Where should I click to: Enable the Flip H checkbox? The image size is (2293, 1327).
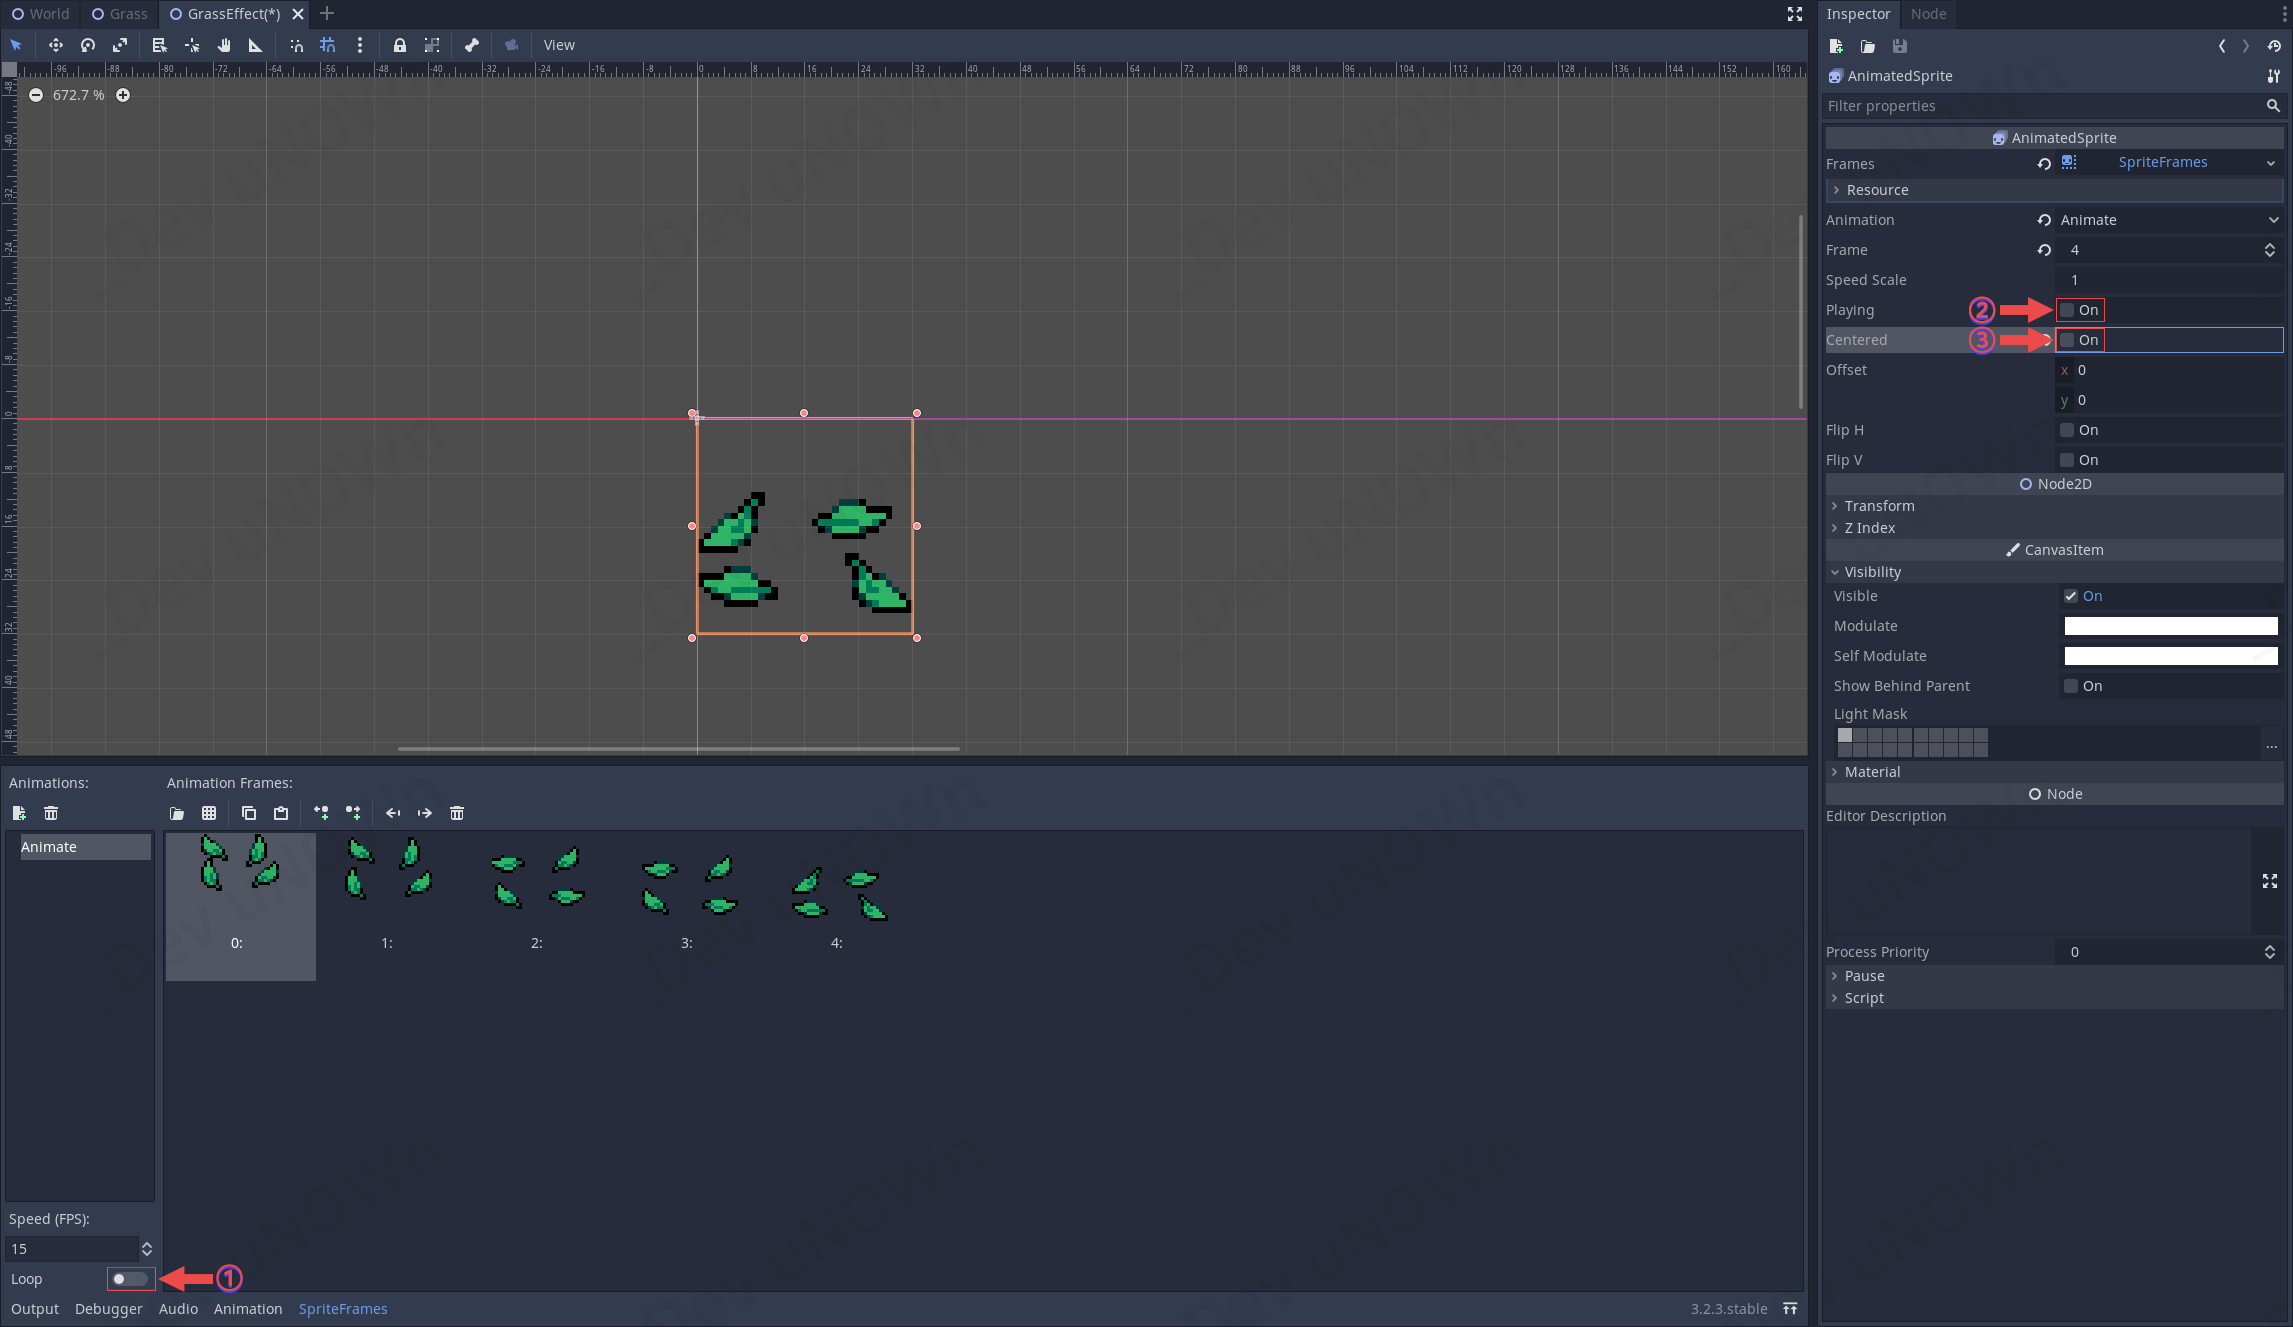tap(2067, 430)
